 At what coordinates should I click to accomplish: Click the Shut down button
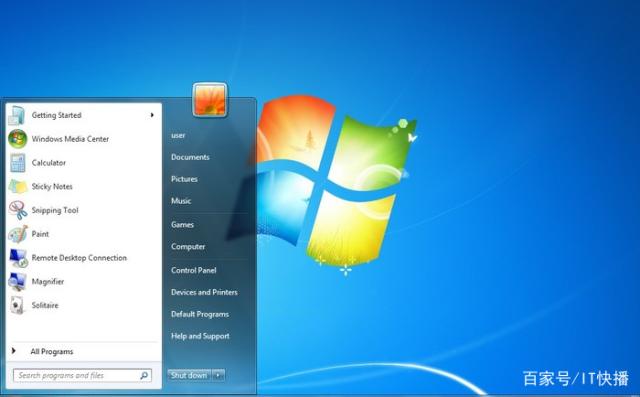coord(189,375)
